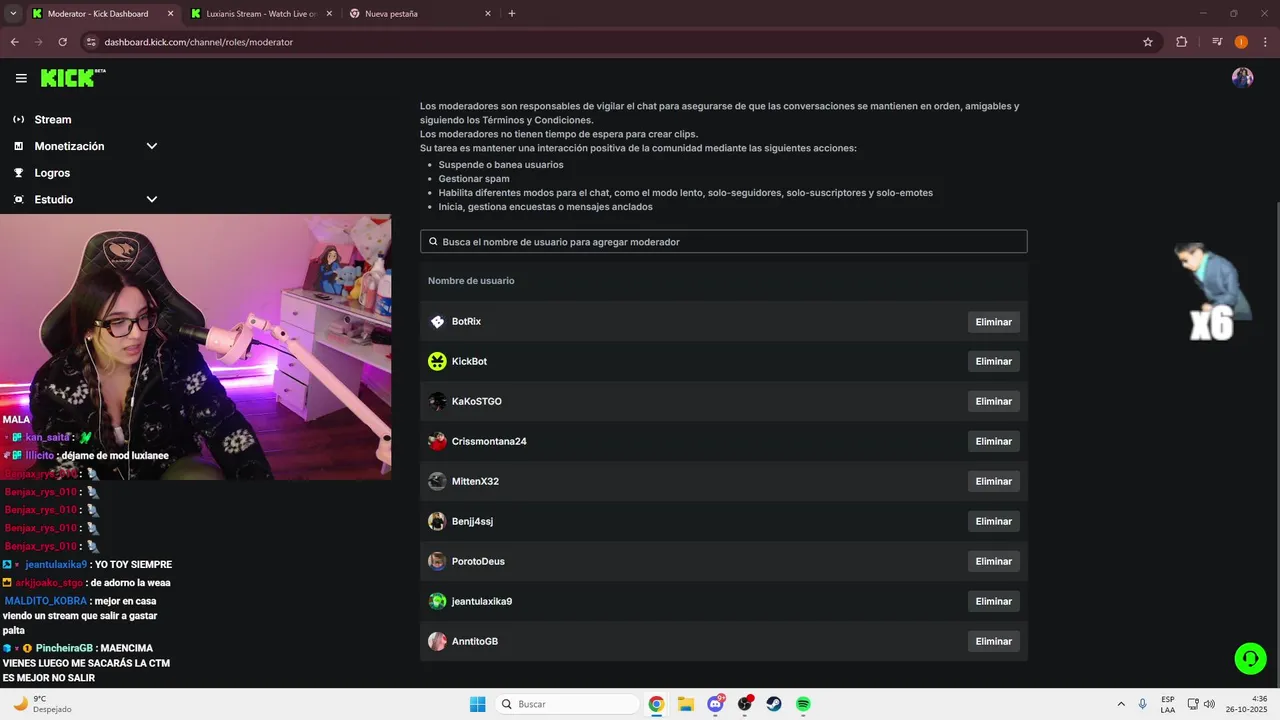Open File Explorer from the taskbar
Image resolution: width=1280 pixels, height=720 pixels.
click(x=686, y=704)
